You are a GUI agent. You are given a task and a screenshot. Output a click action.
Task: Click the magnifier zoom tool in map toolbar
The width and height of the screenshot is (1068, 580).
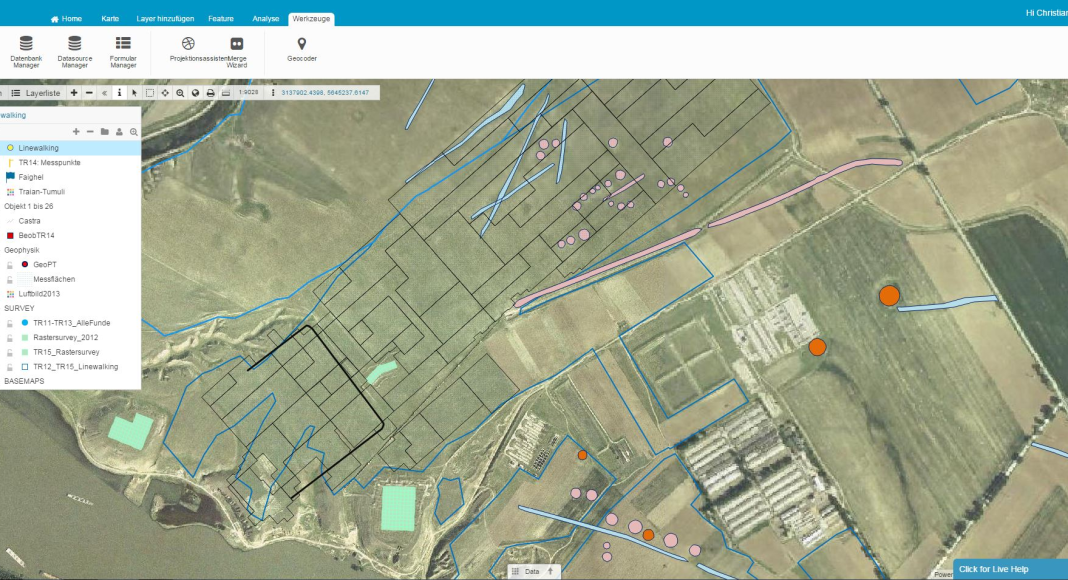pyautogui.click(x=180, y=93)
